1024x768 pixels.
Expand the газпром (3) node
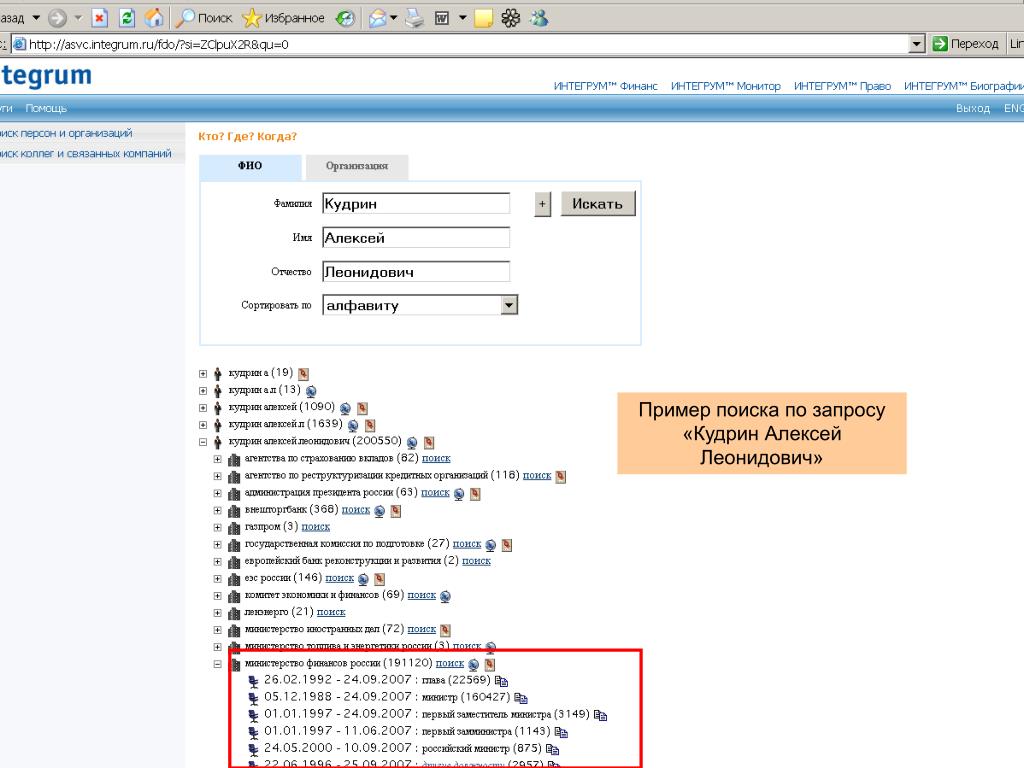click(x=218, y=528)
